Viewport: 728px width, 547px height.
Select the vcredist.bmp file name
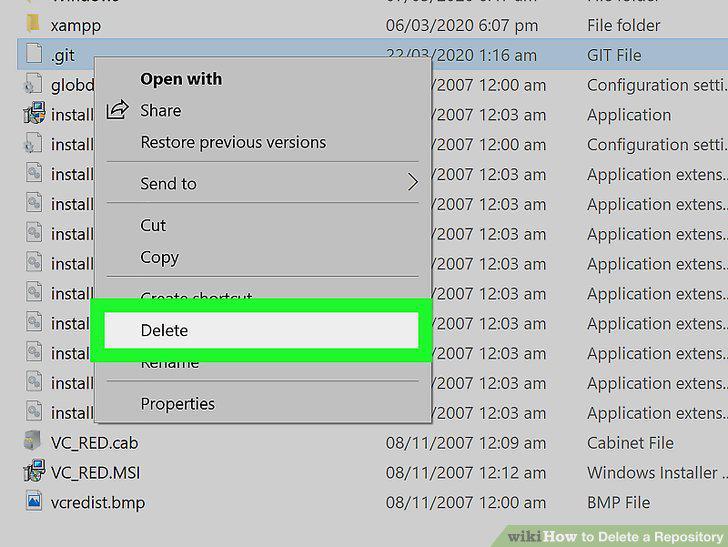pyautogui.click(x=98, y=503)
